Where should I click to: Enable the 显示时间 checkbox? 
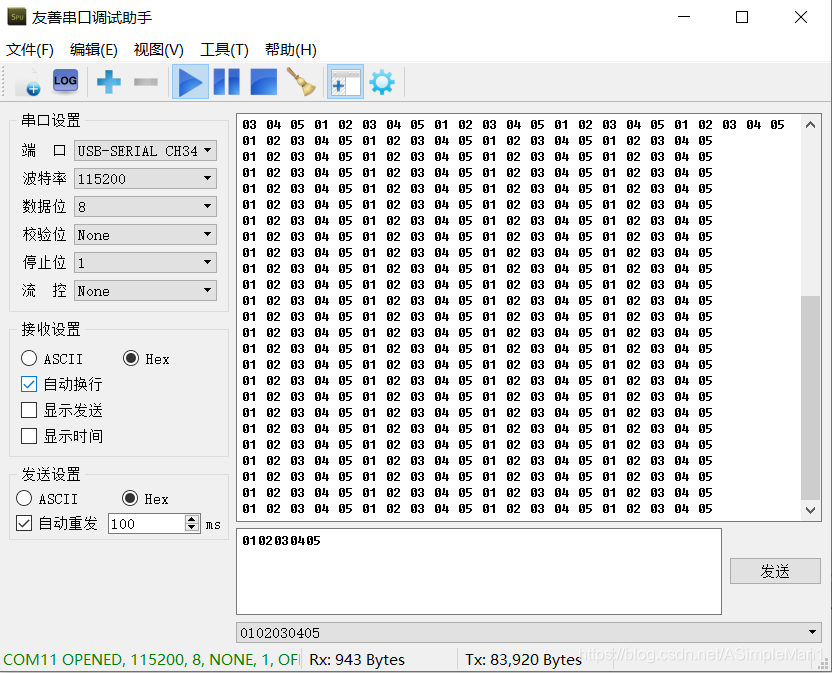(62, 436)
